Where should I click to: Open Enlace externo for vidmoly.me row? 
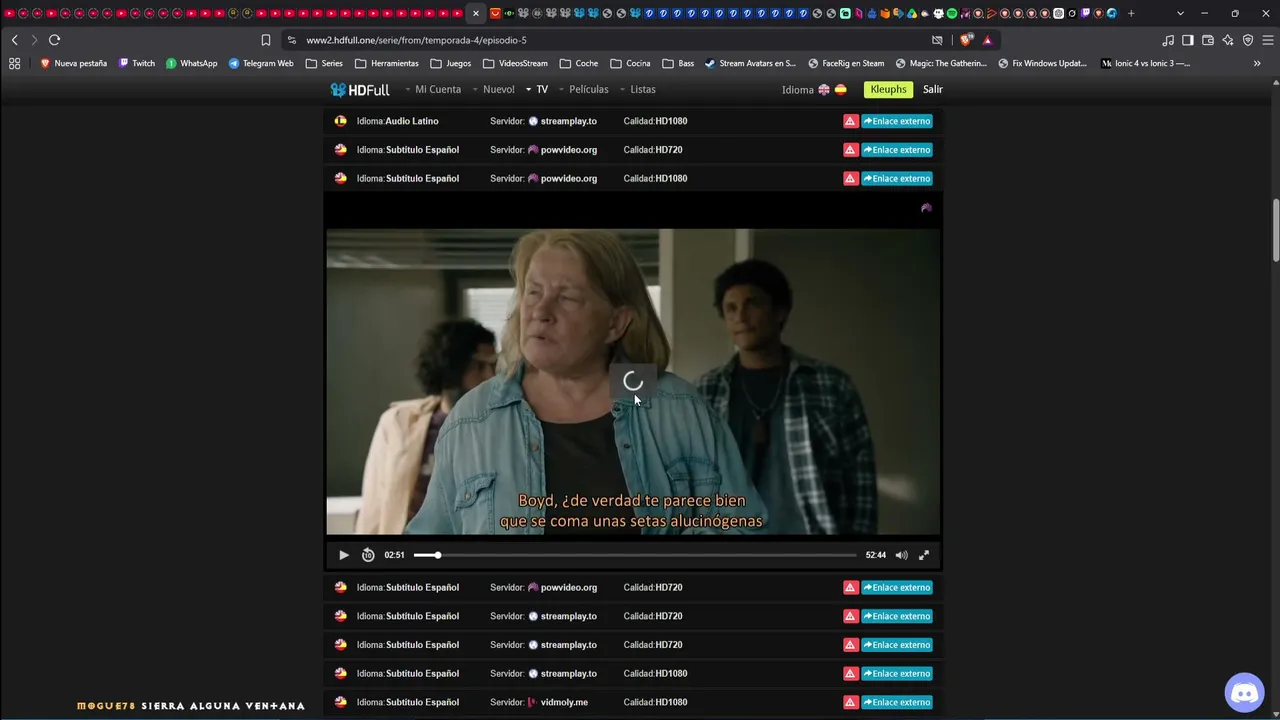click(897, 702)
